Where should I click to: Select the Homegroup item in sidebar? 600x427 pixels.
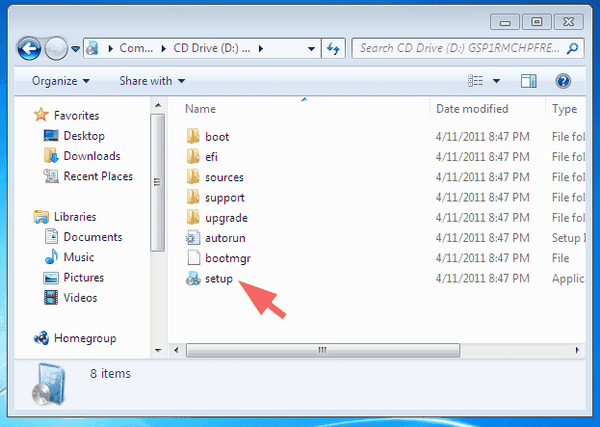[x=85, y=338]
